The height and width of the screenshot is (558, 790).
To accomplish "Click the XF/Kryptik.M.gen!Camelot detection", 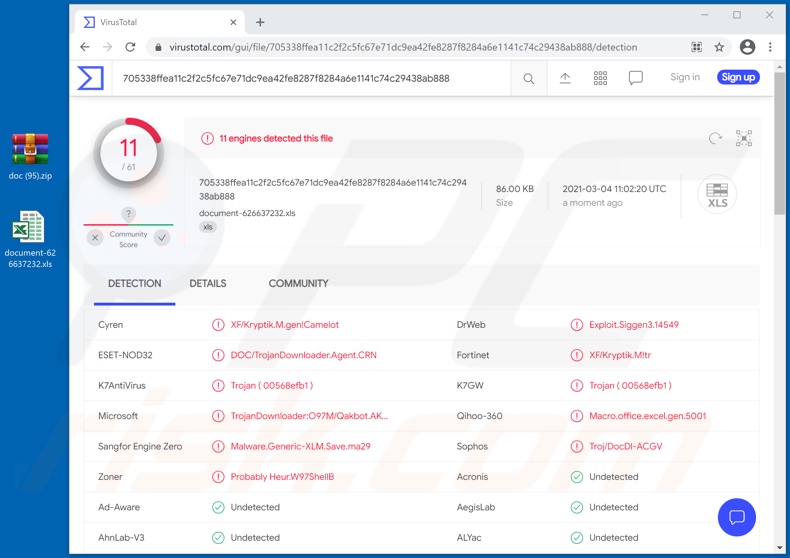I will click(285, 325).
